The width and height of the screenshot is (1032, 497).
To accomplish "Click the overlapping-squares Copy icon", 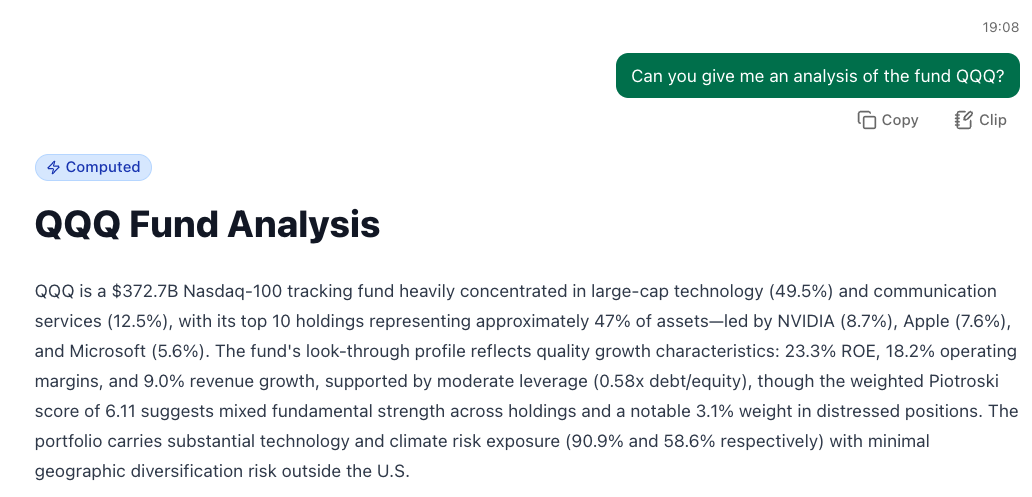I will [x=867, y=120].
